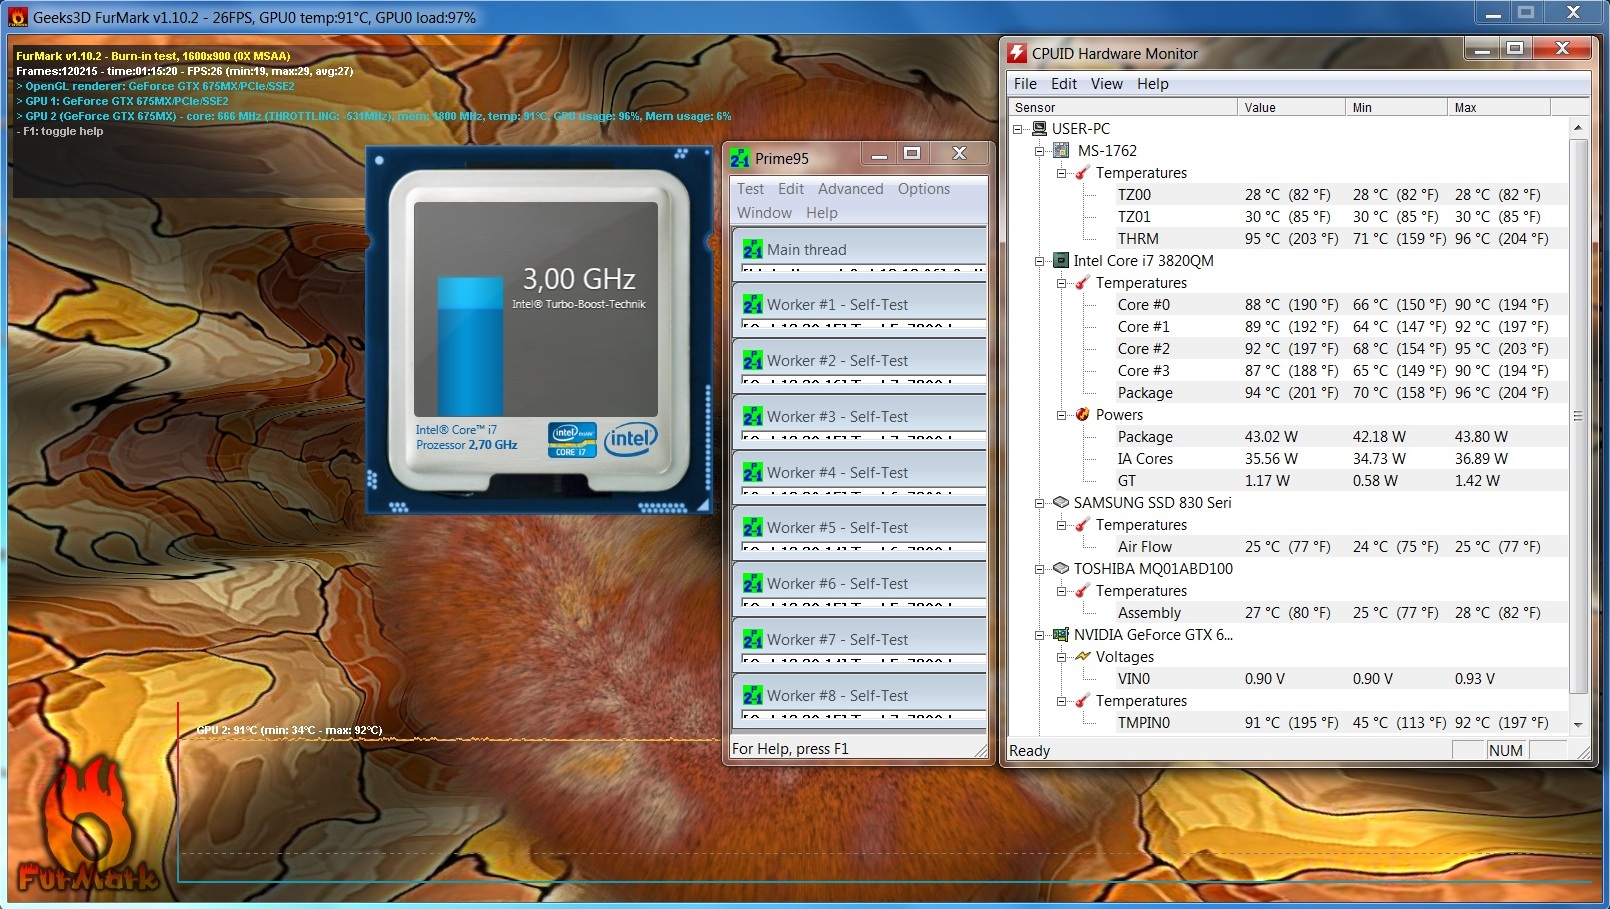Click the Worker #1 Self-Test window icon
This screenshot has width=1610, height=909.
coord(753,304)
